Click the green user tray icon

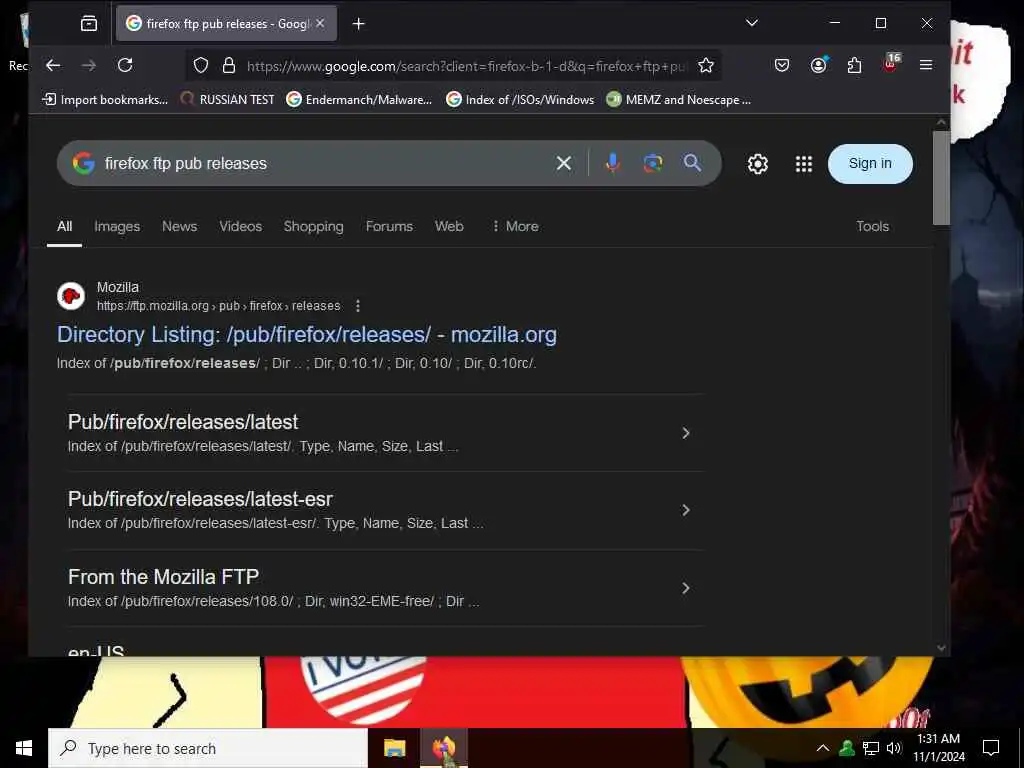847,748
